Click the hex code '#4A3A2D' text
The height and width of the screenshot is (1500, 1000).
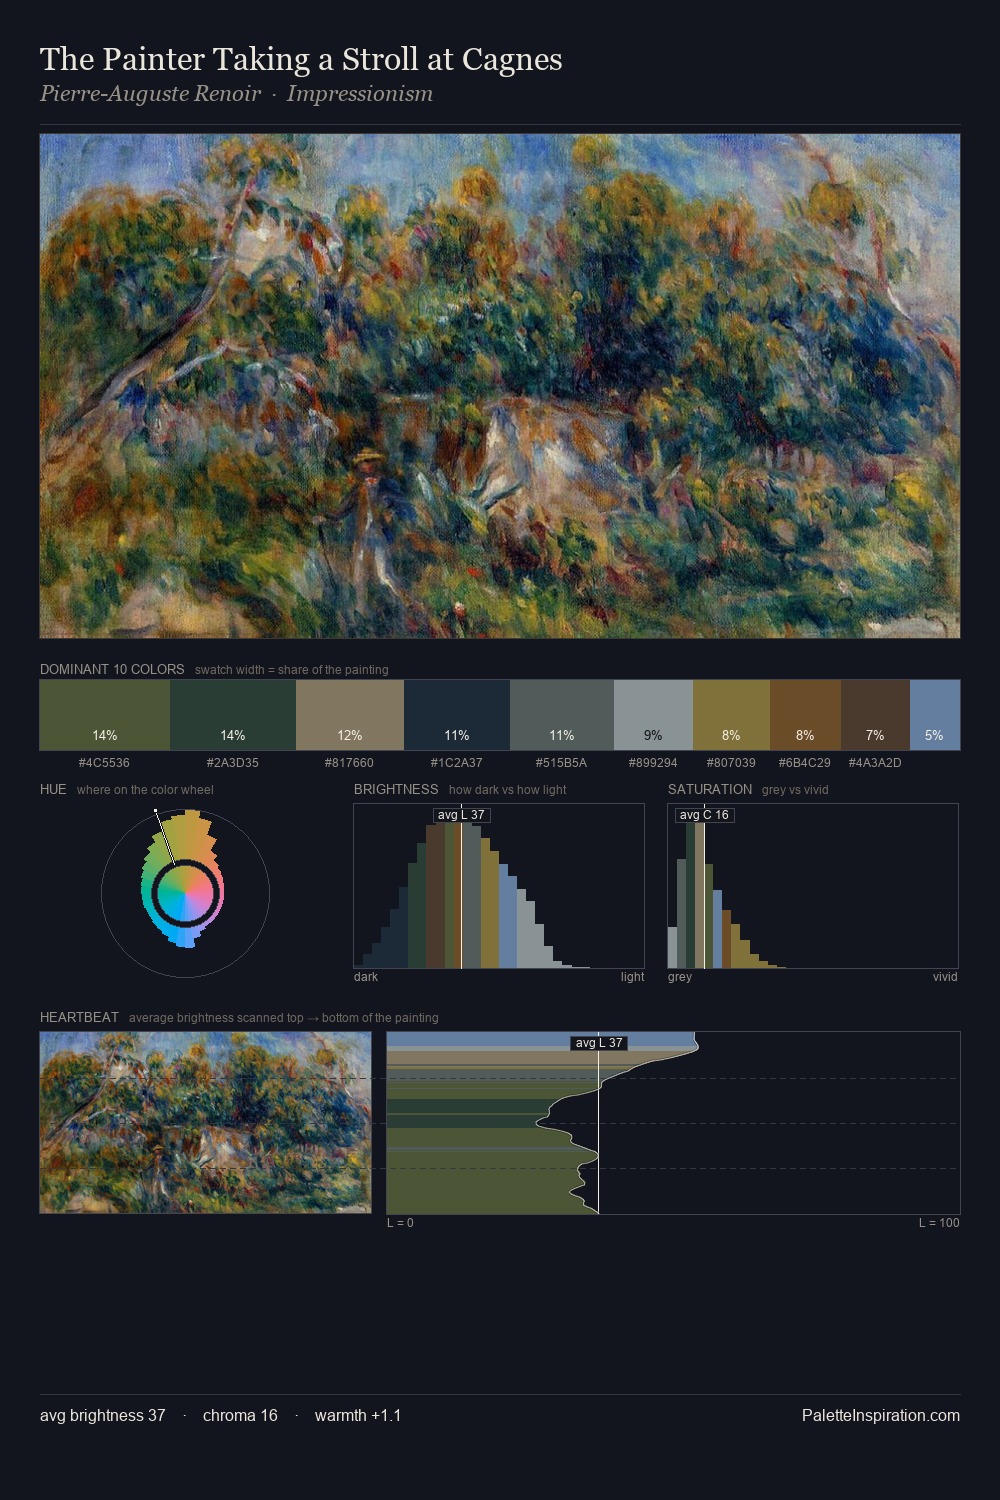(x=875, y=762)
